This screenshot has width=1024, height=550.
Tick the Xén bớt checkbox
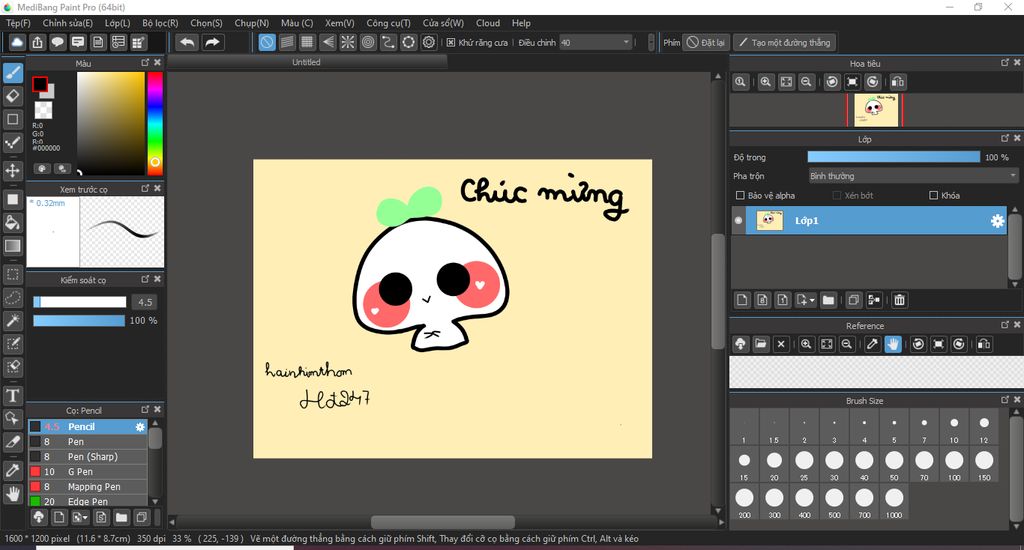(x=837, y=195)
